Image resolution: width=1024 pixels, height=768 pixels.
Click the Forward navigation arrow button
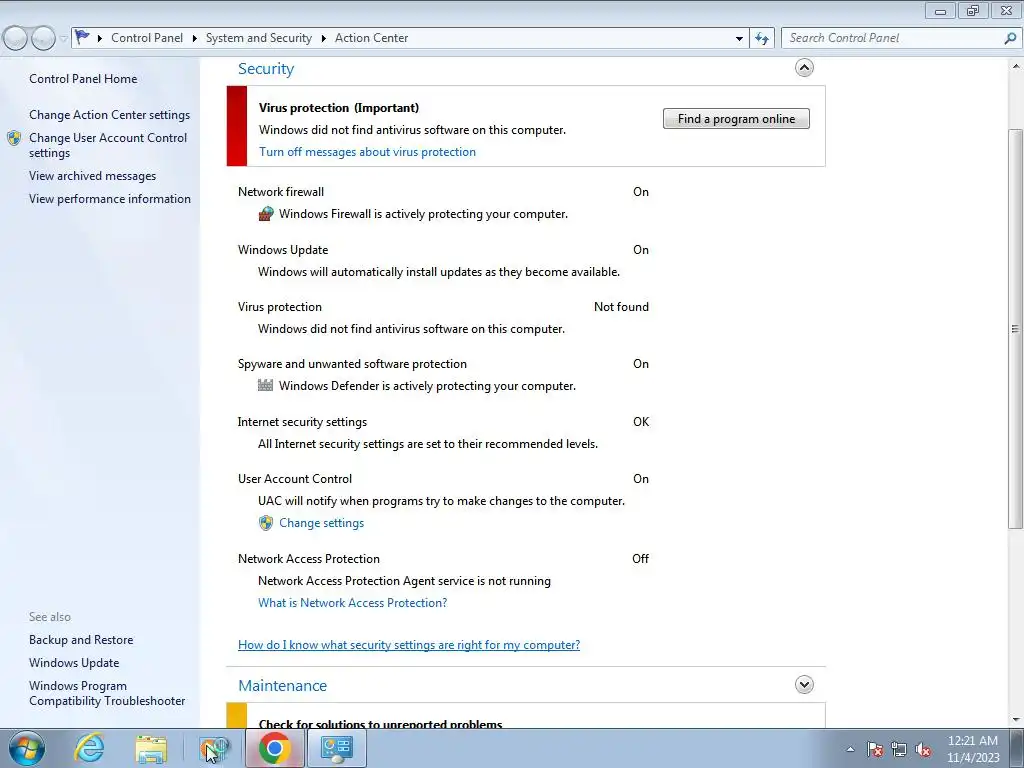(x=42, y=39)
